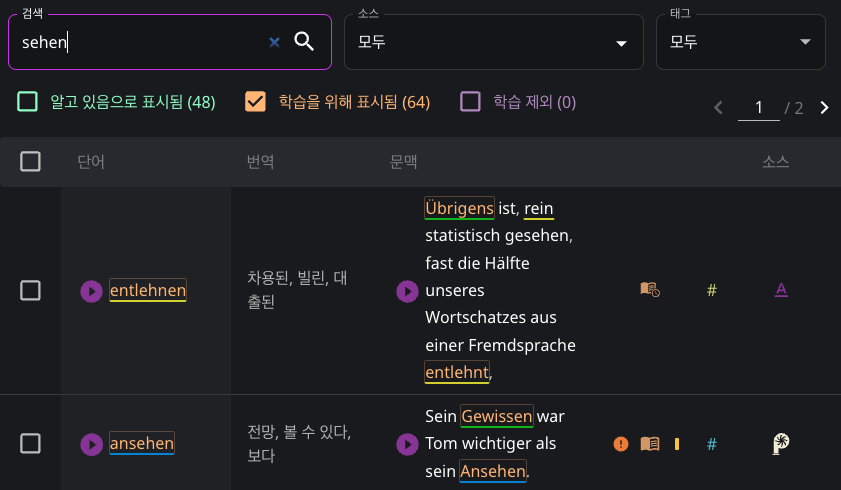Click the orange exclamation warning icon
Image resolution: width=841 pixels, height=490 pixels.
[x=621, y=444]
